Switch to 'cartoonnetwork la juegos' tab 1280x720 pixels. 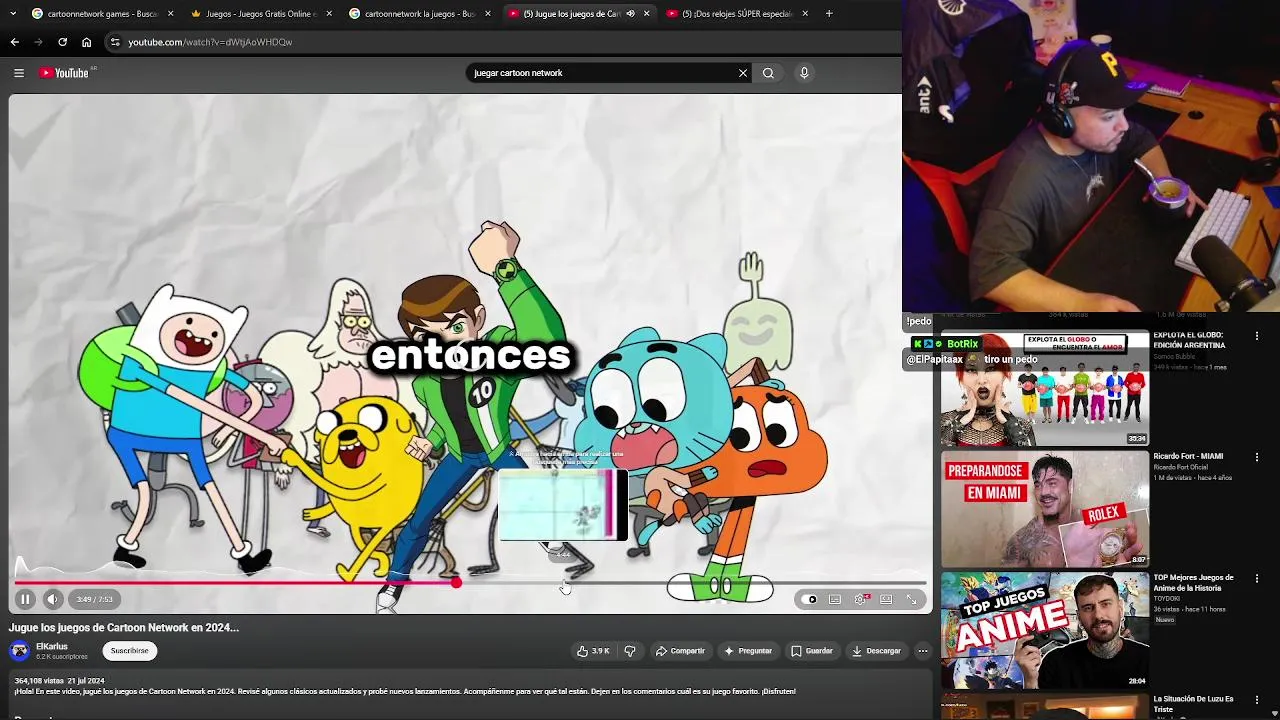point(412,14)
